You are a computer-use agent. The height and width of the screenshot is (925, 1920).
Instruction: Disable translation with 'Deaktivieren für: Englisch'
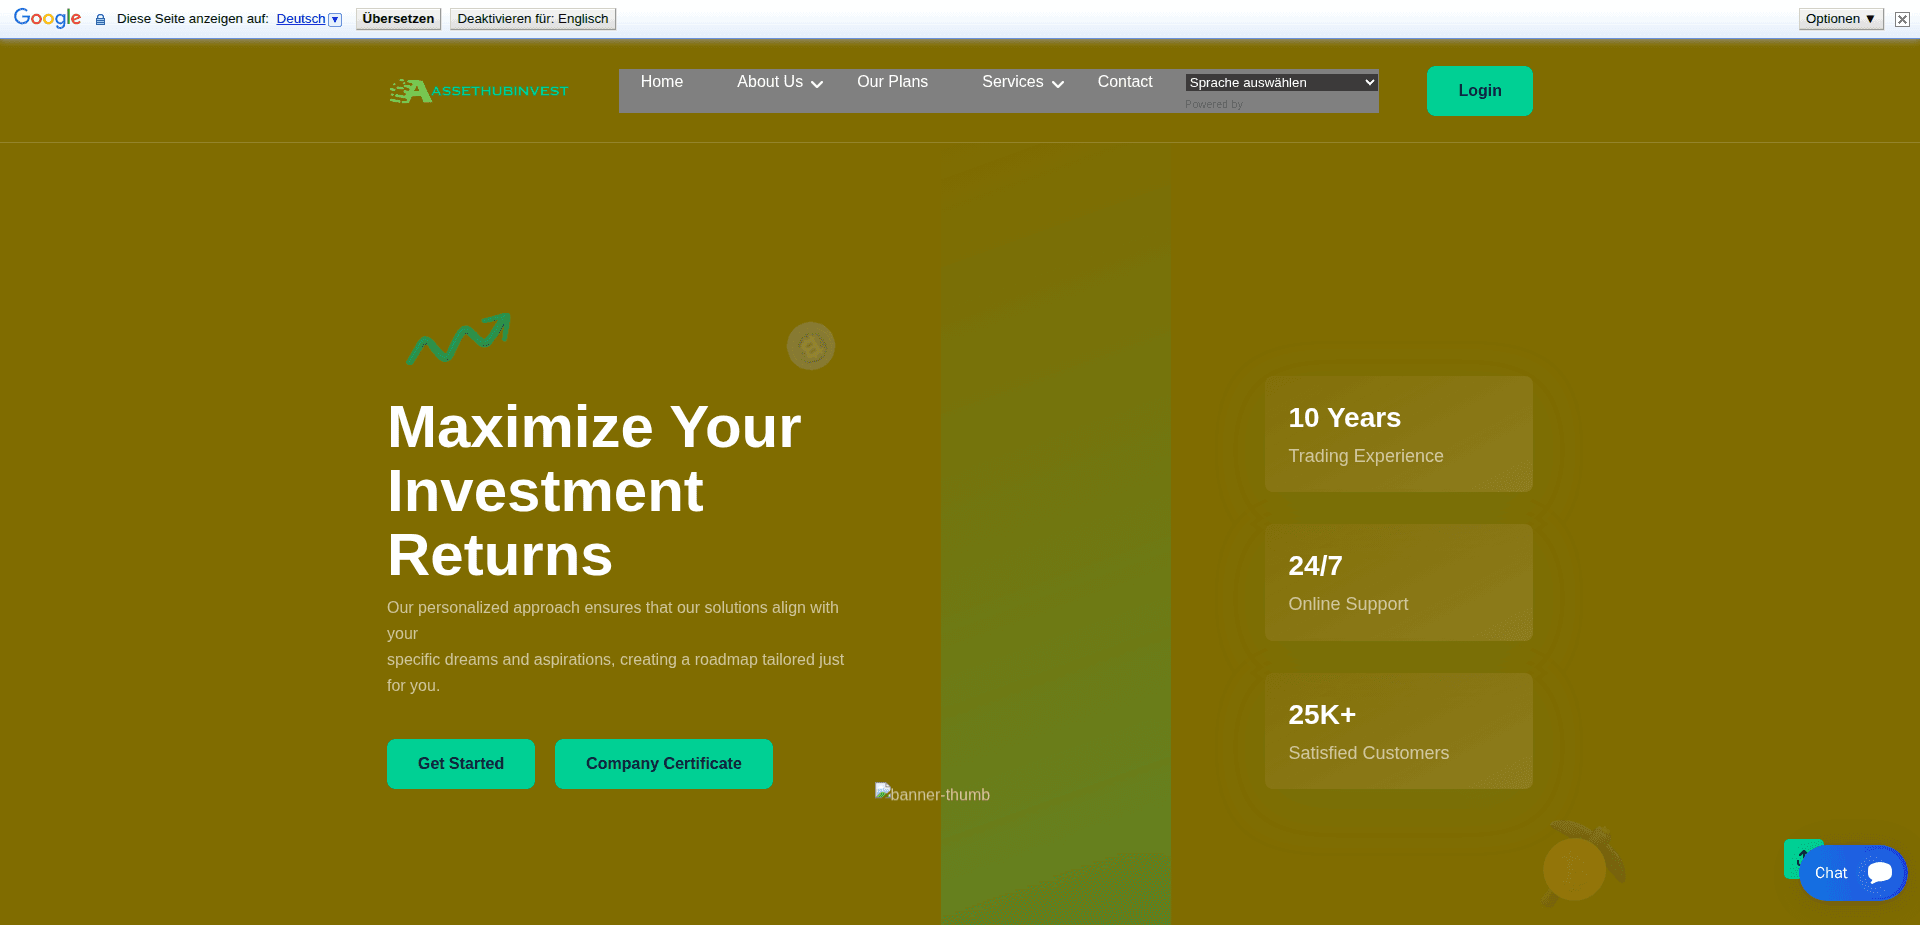click(x=532, y=18)
